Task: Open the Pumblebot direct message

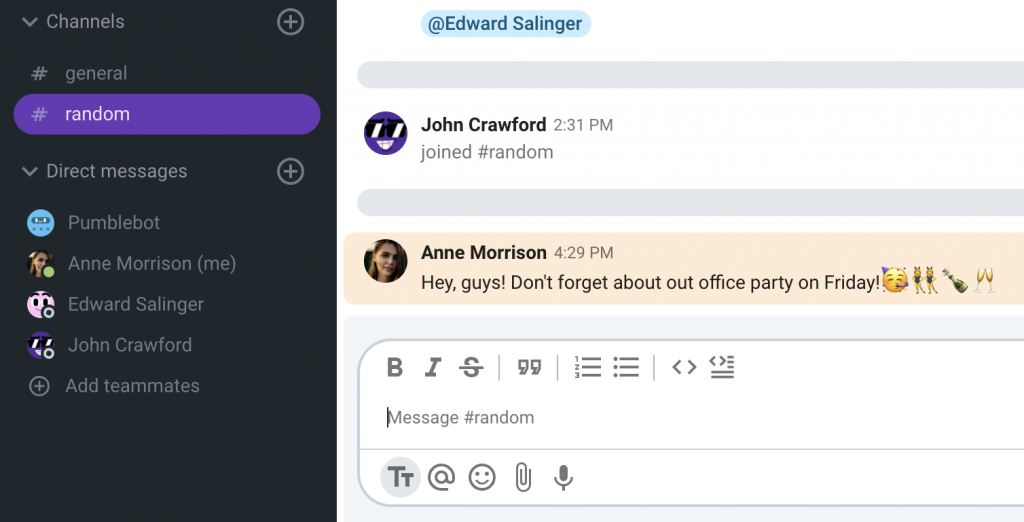Action: click(167, 223)
